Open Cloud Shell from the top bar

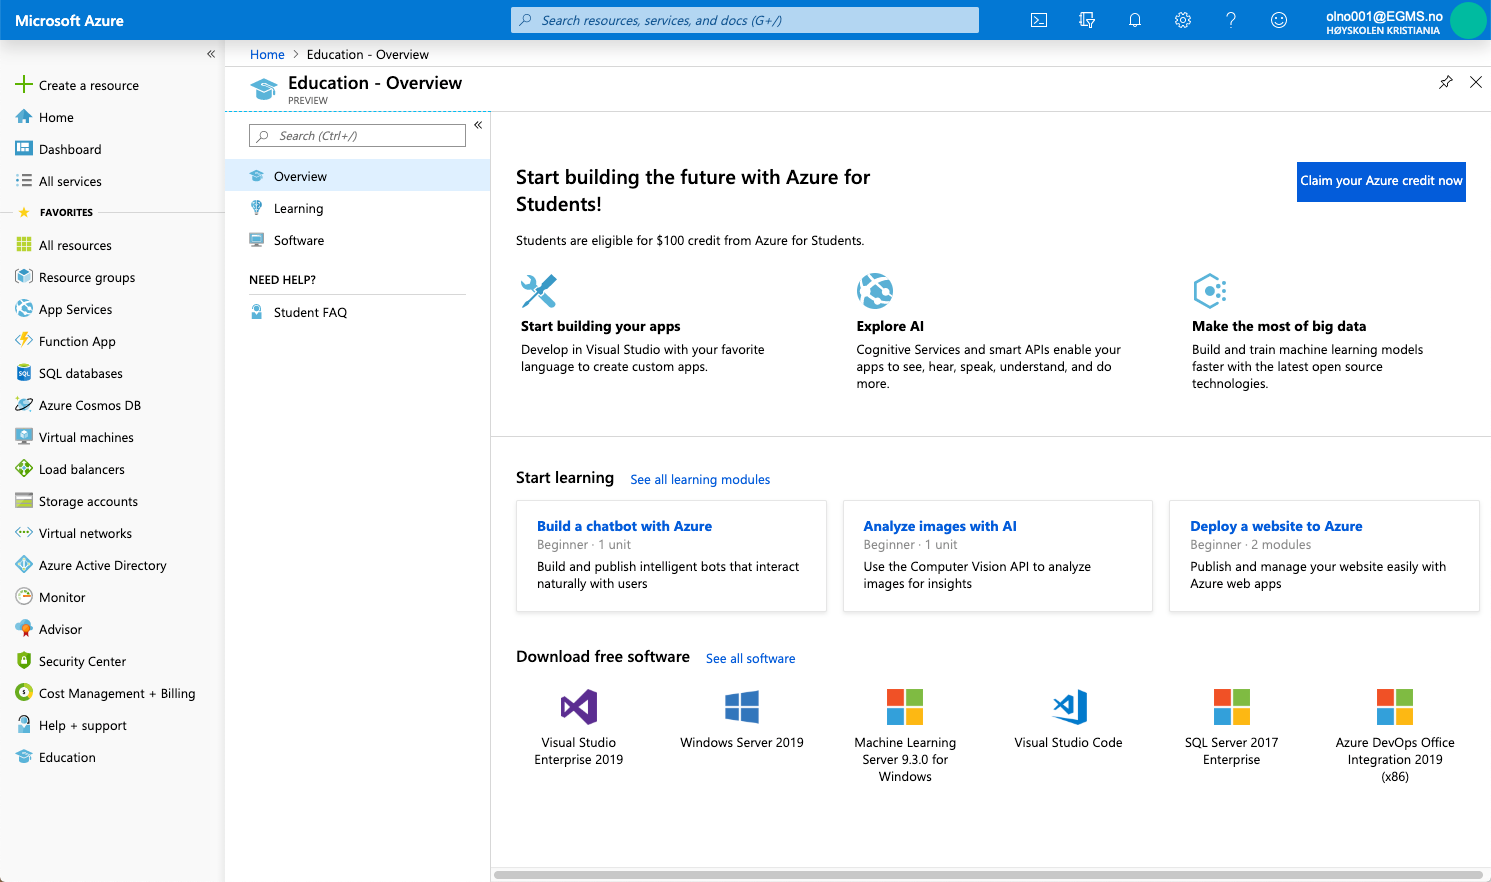click(1039, 20)
